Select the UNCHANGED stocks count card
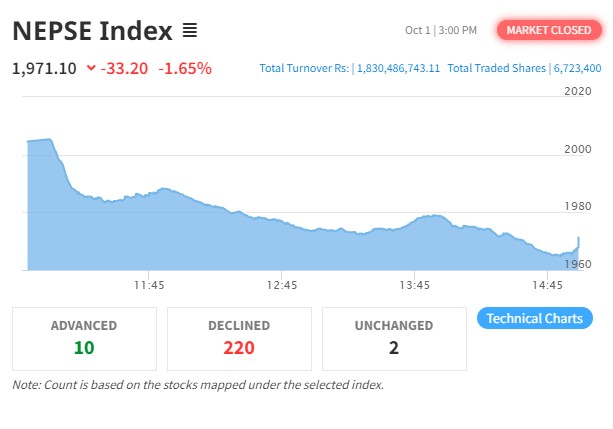 pyautogui.click(x=393, y=337)
